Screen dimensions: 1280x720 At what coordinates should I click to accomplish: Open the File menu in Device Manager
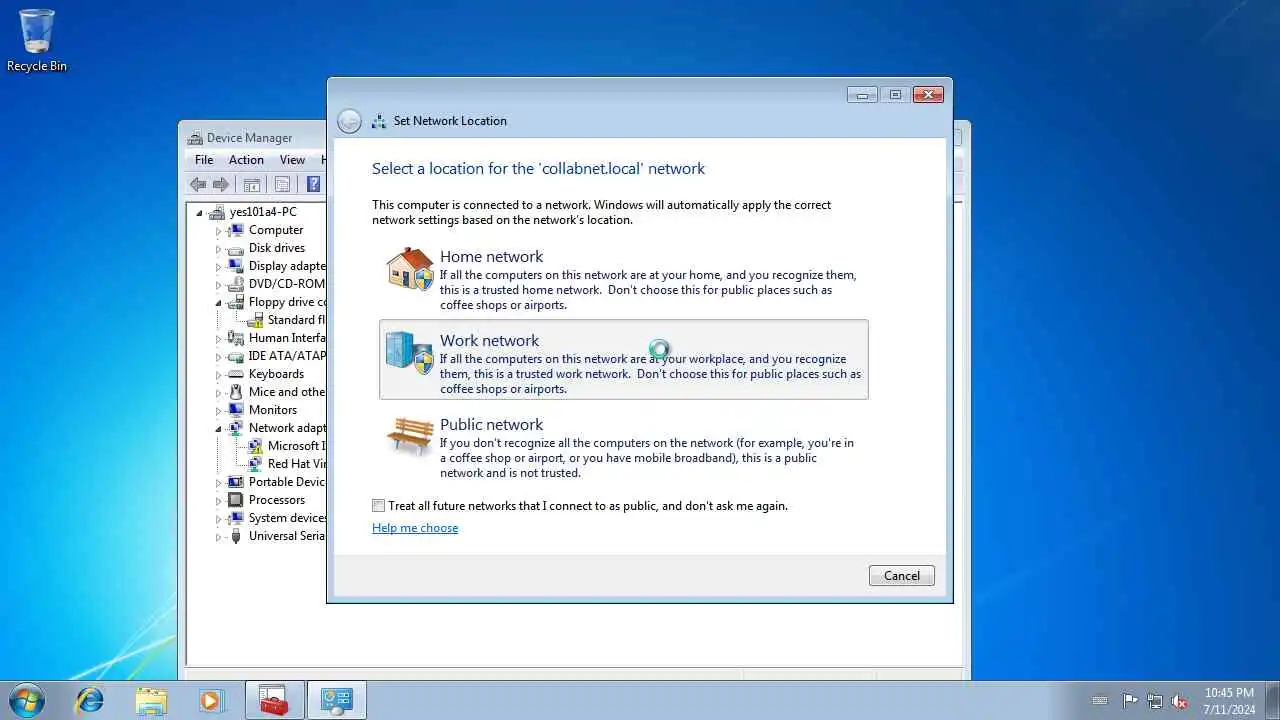coord(204,160)
